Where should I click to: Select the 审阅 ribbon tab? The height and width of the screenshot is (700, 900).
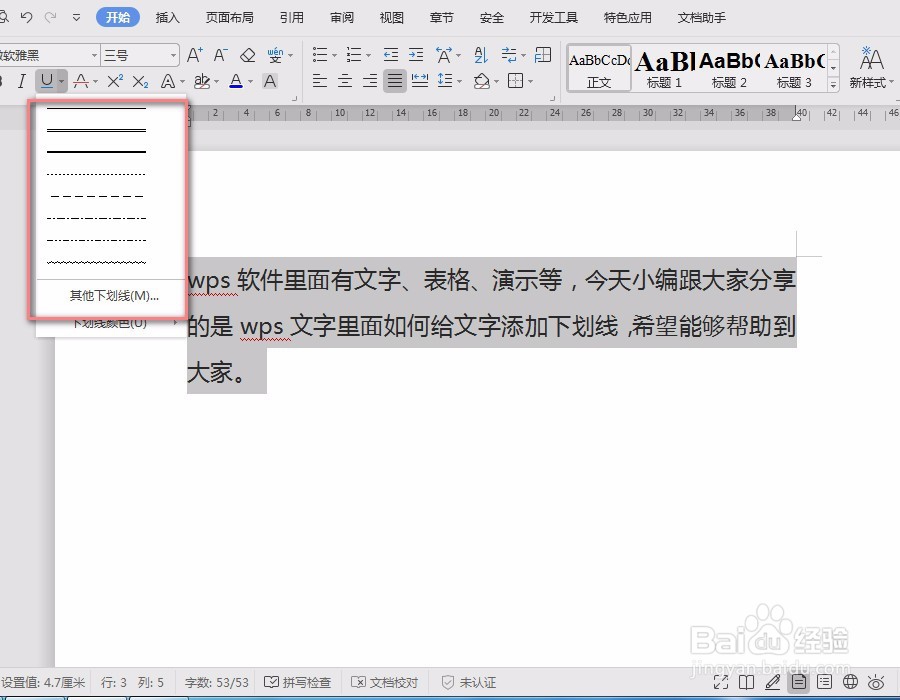point(342,18)
